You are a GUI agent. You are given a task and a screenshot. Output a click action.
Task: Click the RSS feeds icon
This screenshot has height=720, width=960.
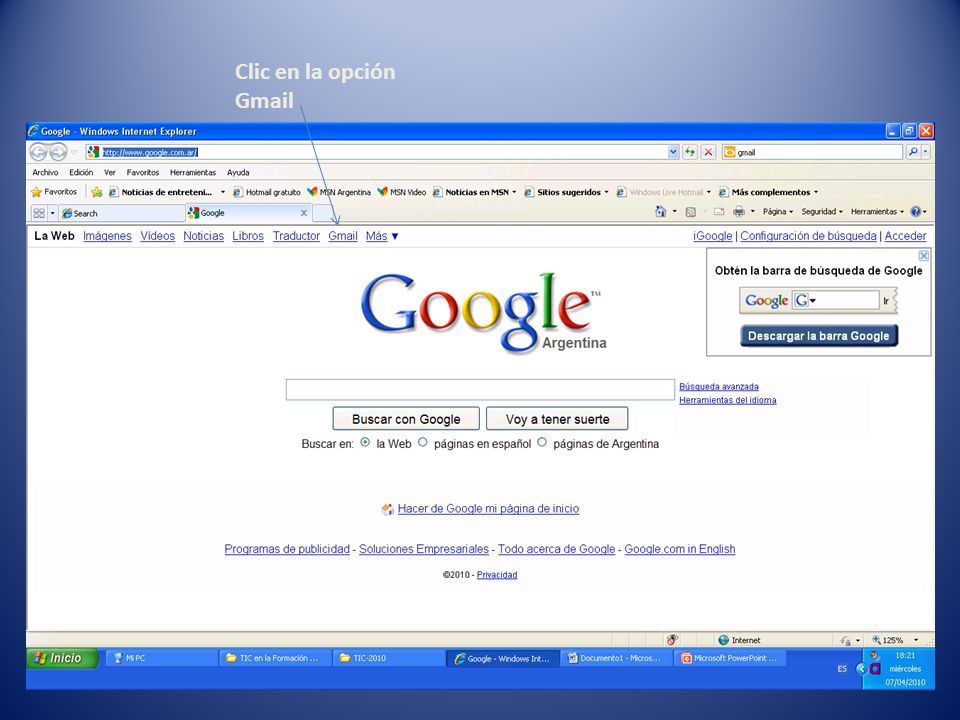coord(691,212)
